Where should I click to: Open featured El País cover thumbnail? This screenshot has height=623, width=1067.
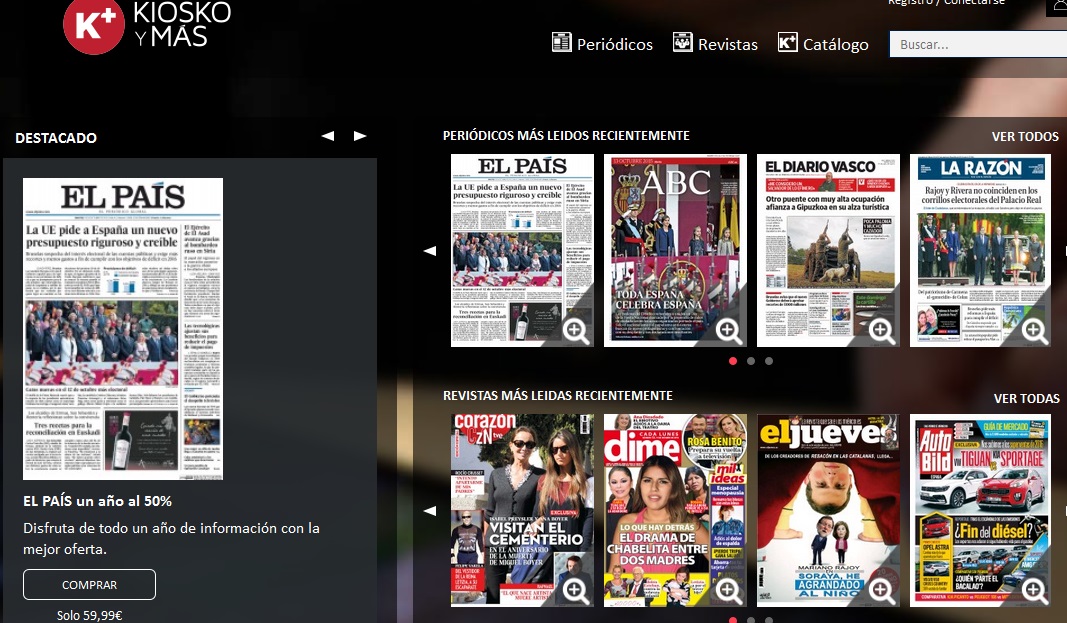click(x=123, y=329)
